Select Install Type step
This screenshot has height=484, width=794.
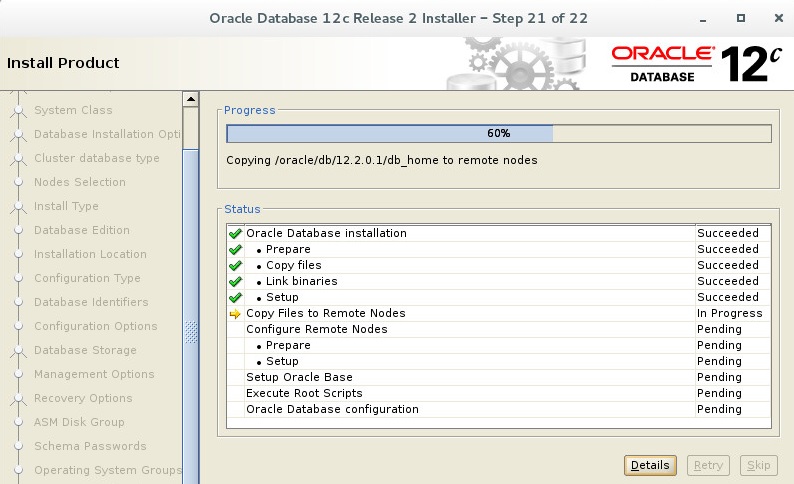tap(66, 206)
